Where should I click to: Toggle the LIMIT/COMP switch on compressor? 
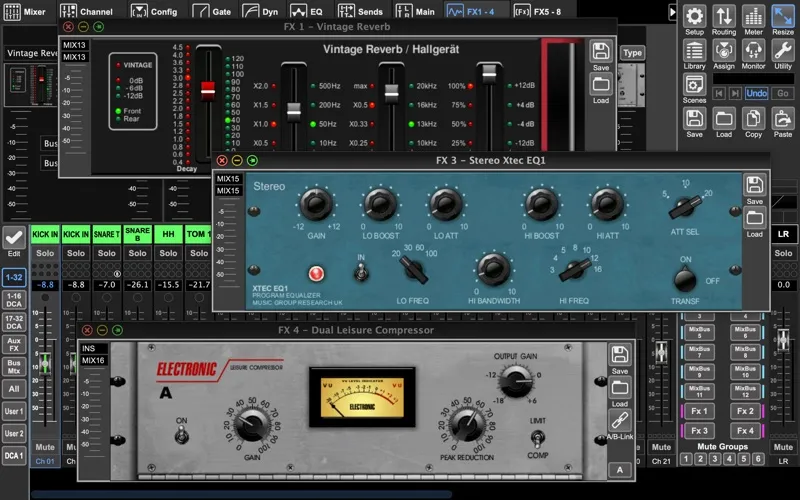click(537, 438)
